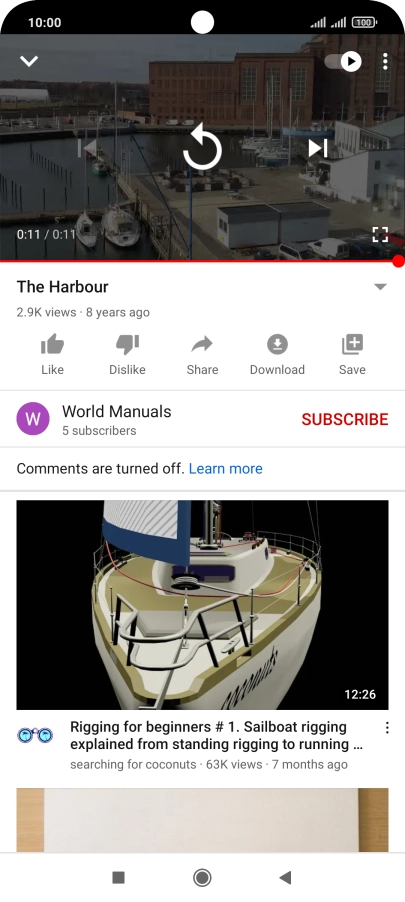The width and height of the screenshot is (405, 902).
Task: Tap the searching for coconuts channel icon
Action: [x=35, y=735]
